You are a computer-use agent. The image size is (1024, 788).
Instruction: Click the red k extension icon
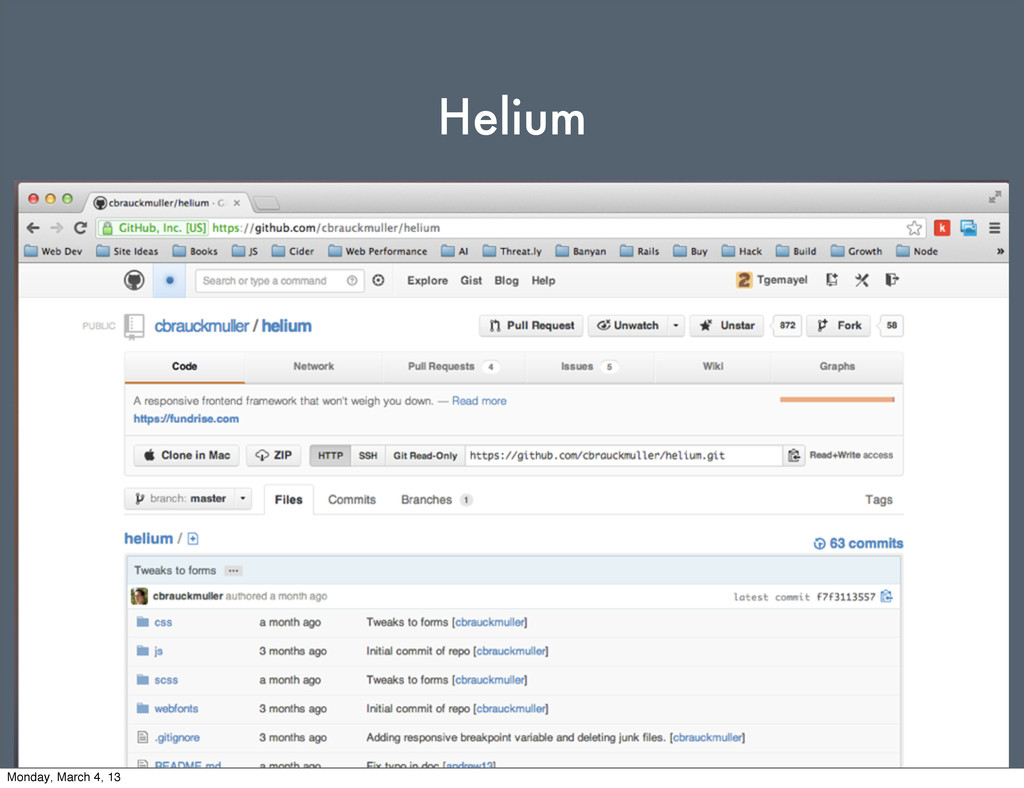(942, 228)
